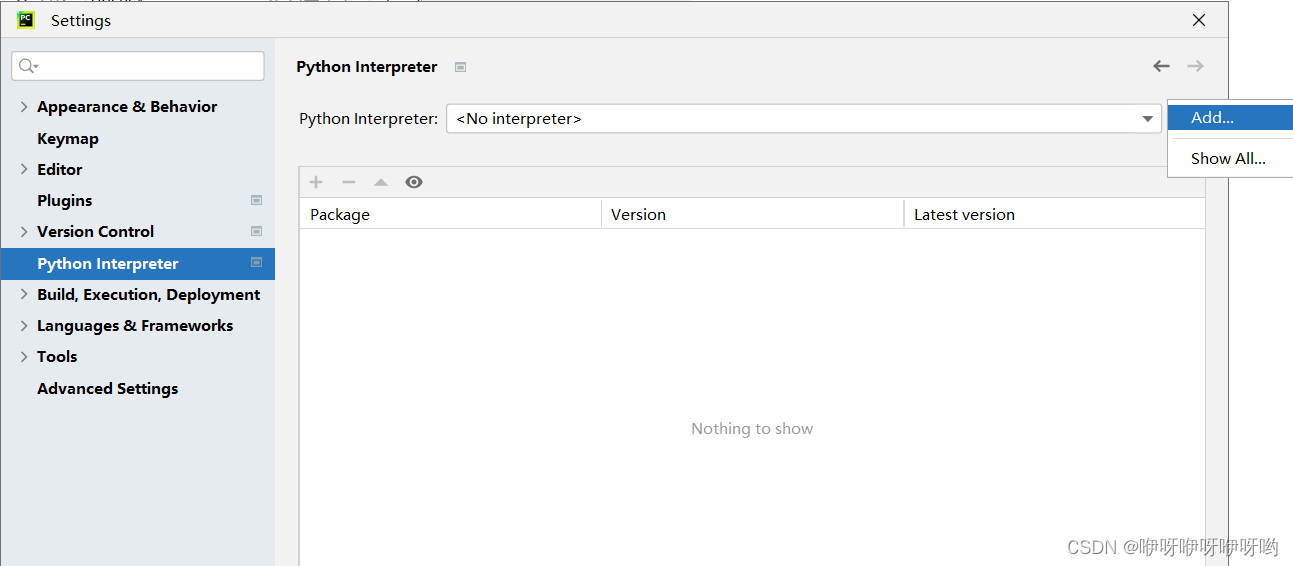The height and width of the screenshot is (566, 1293).
Task: Click the Python Interpreter page heading
Action: click(x=367, y=67)
